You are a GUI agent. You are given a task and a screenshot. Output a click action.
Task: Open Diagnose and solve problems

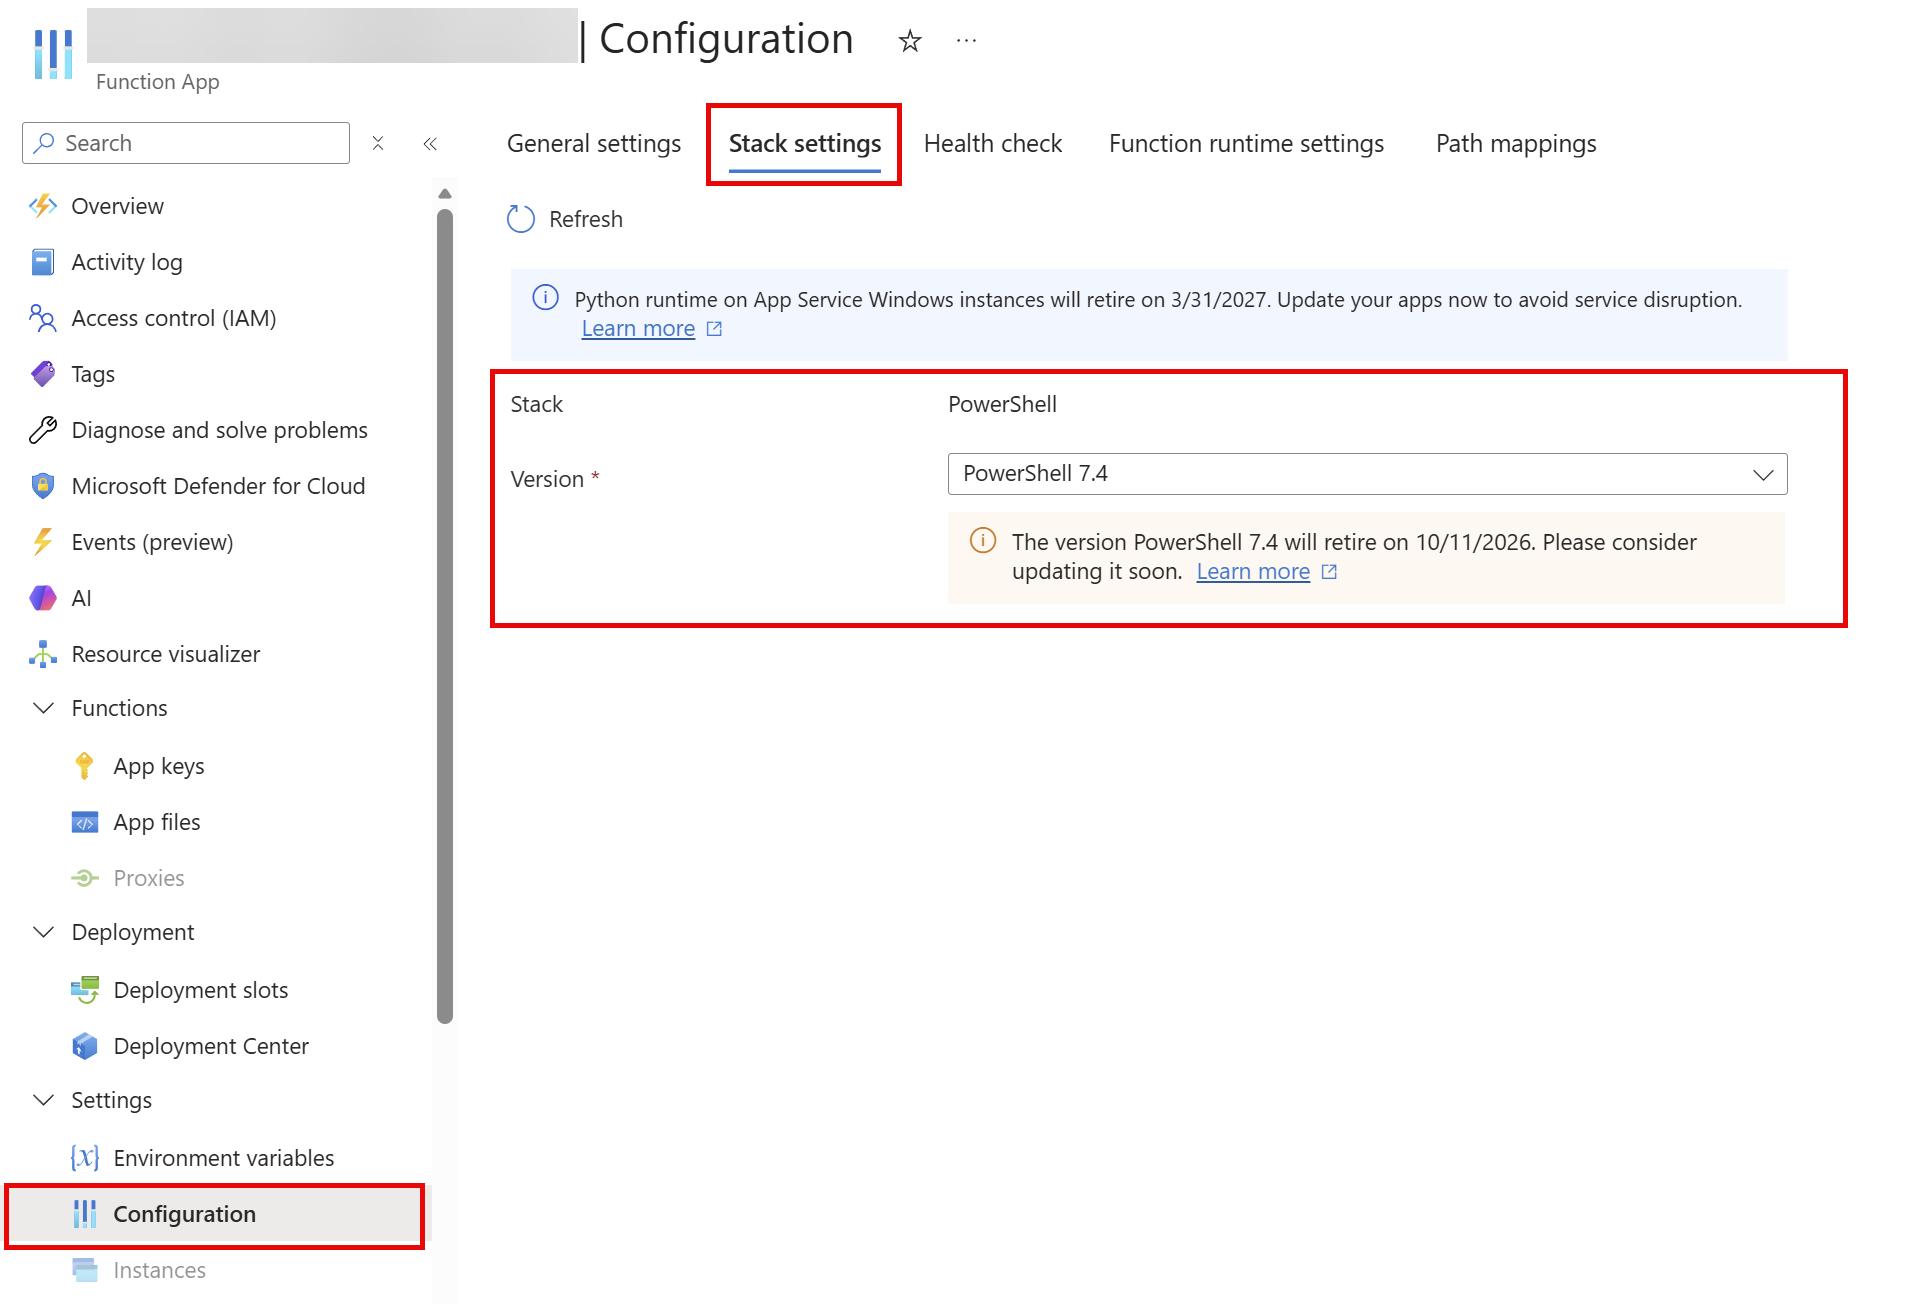click(x=219, y=430)
